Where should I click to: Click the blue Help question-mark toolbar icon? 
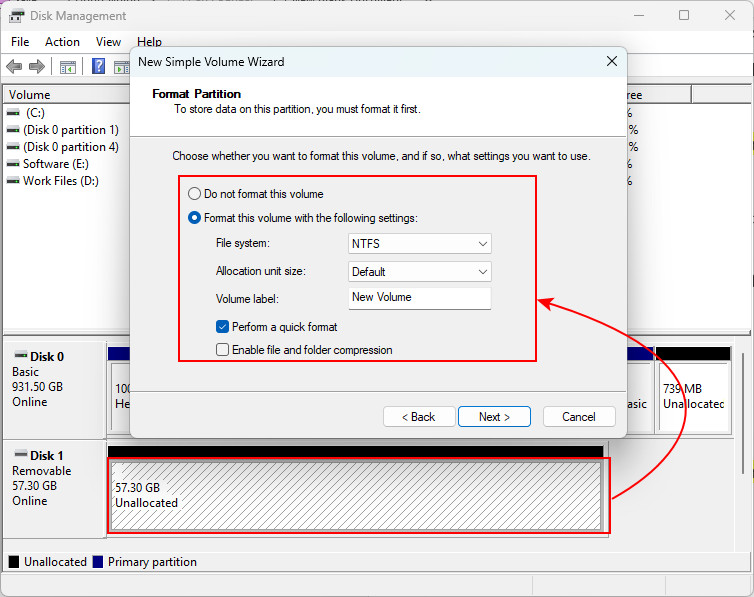(x=99, y=66)
